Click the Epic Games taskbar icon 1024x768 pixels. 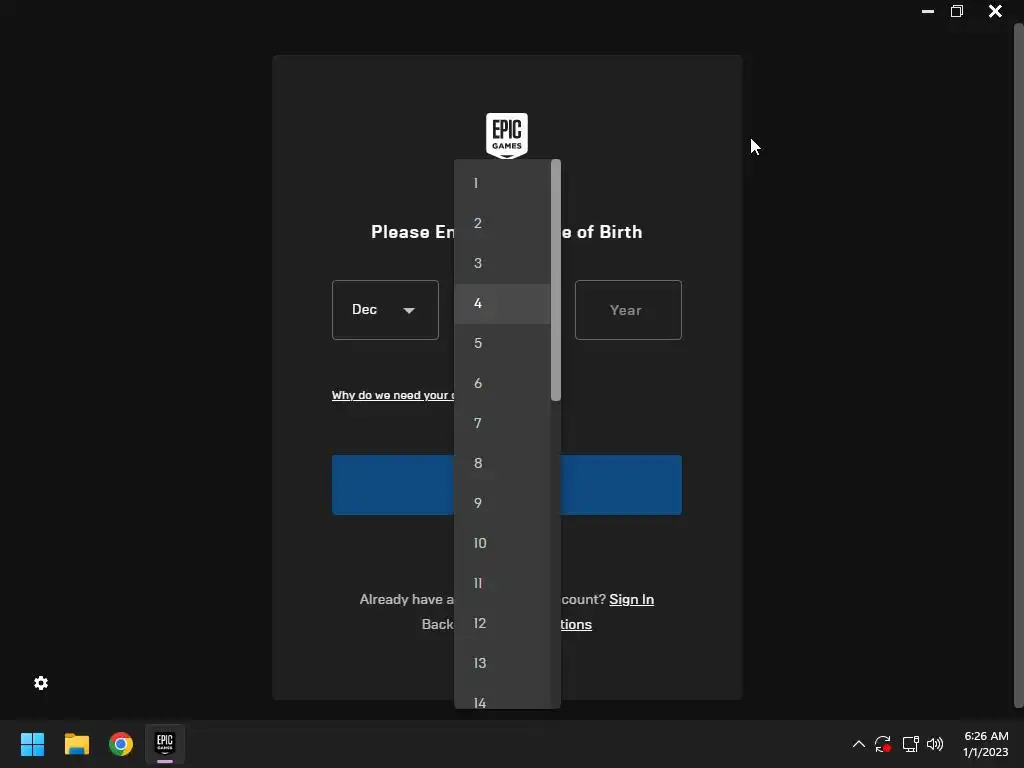pyautogui.click(x=165, y=744)
